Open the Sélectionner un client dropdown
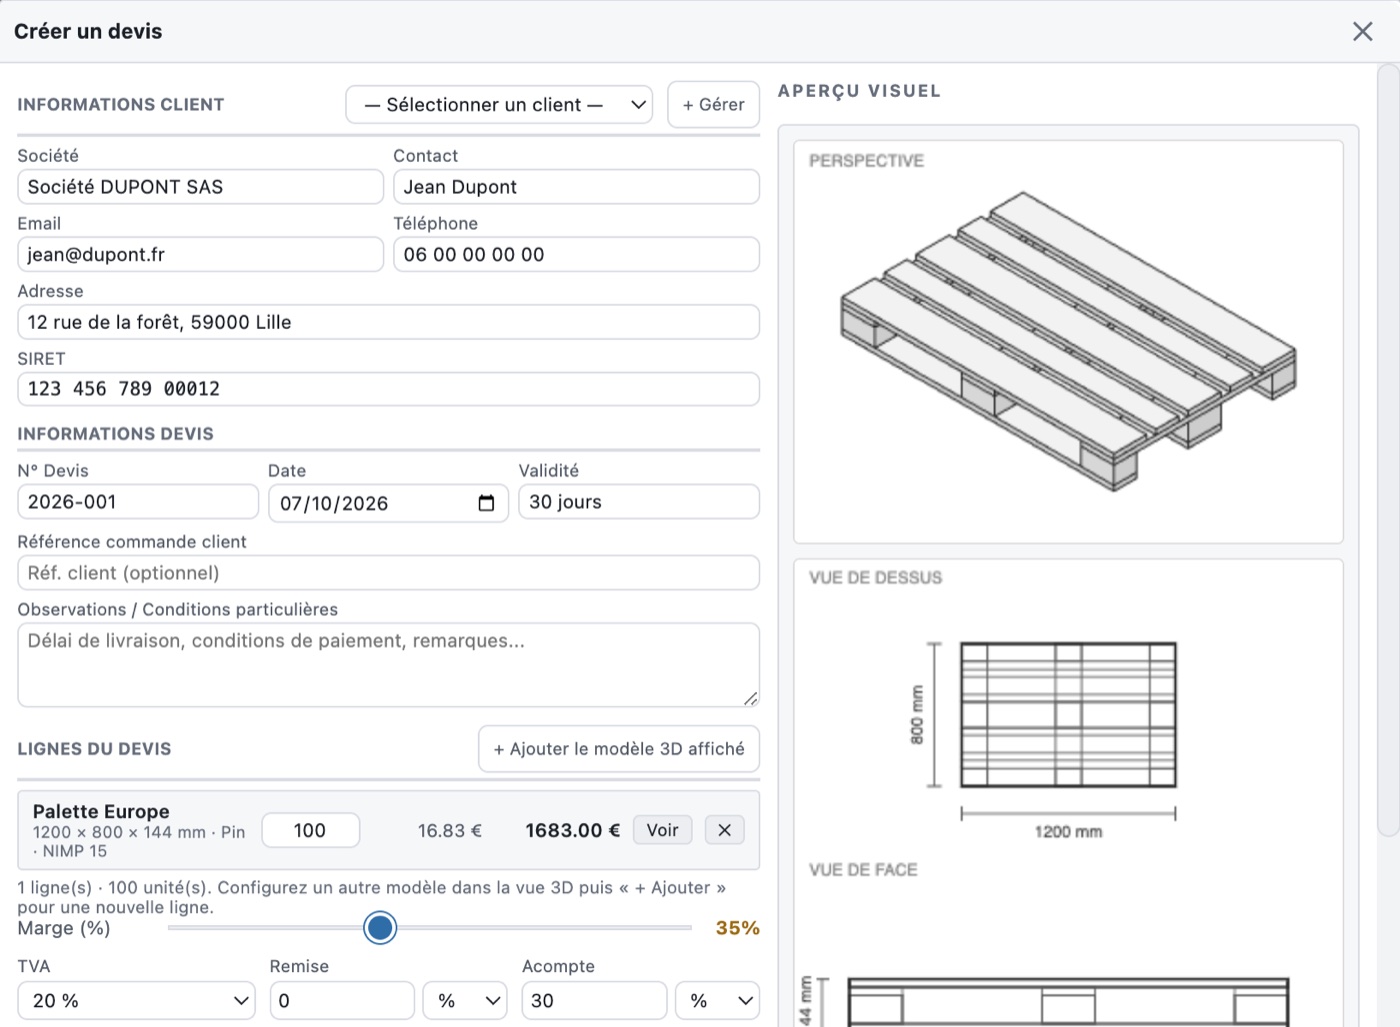 click(499, 105)
